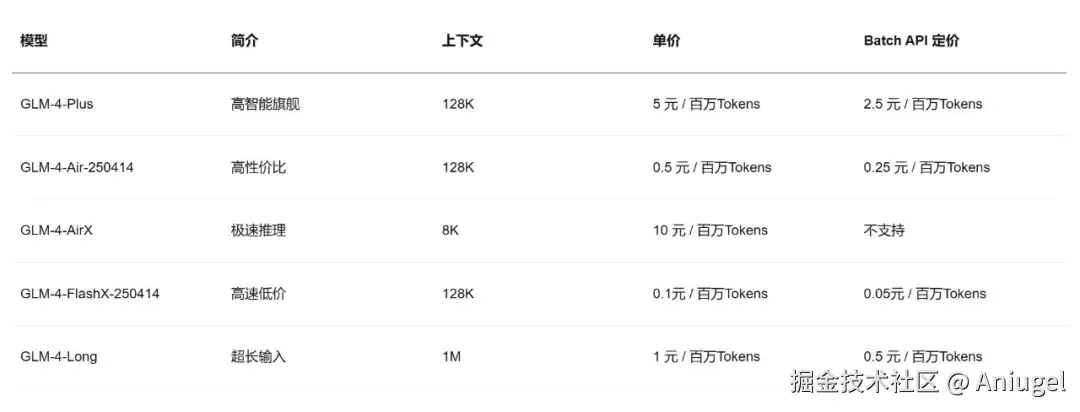The height and width of the screenshot is (412, 1080).
Task: Click the 2.5 元 / 百万Tokens batch price
Action: point(923,104)
